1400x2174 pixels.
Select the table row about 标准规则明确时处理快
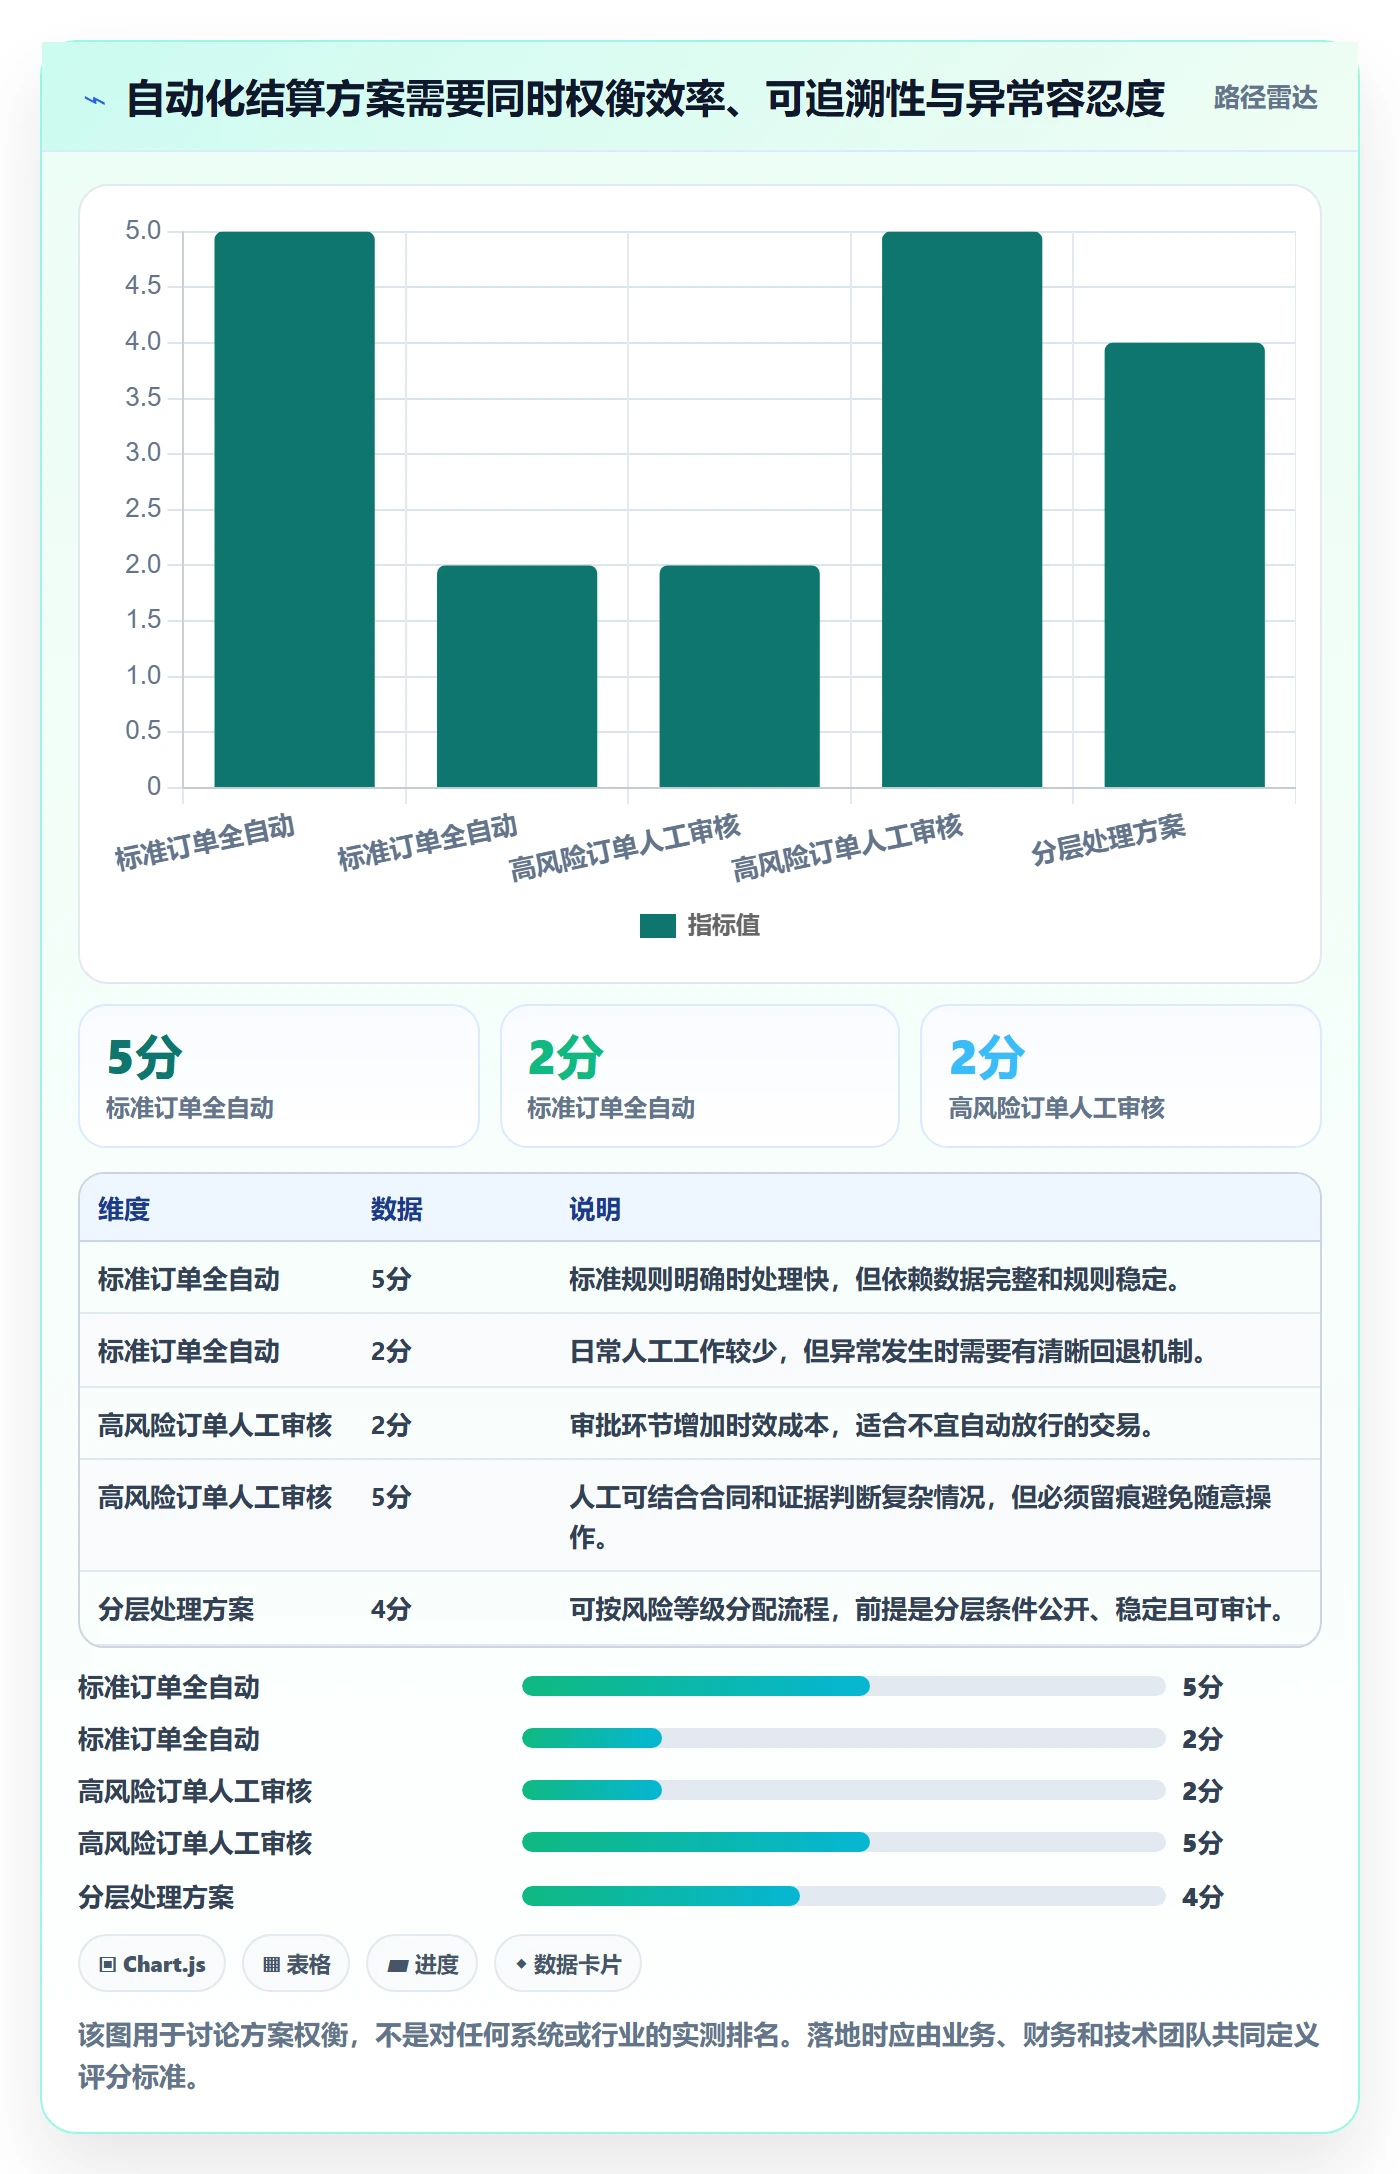[x=700, y=1278]
